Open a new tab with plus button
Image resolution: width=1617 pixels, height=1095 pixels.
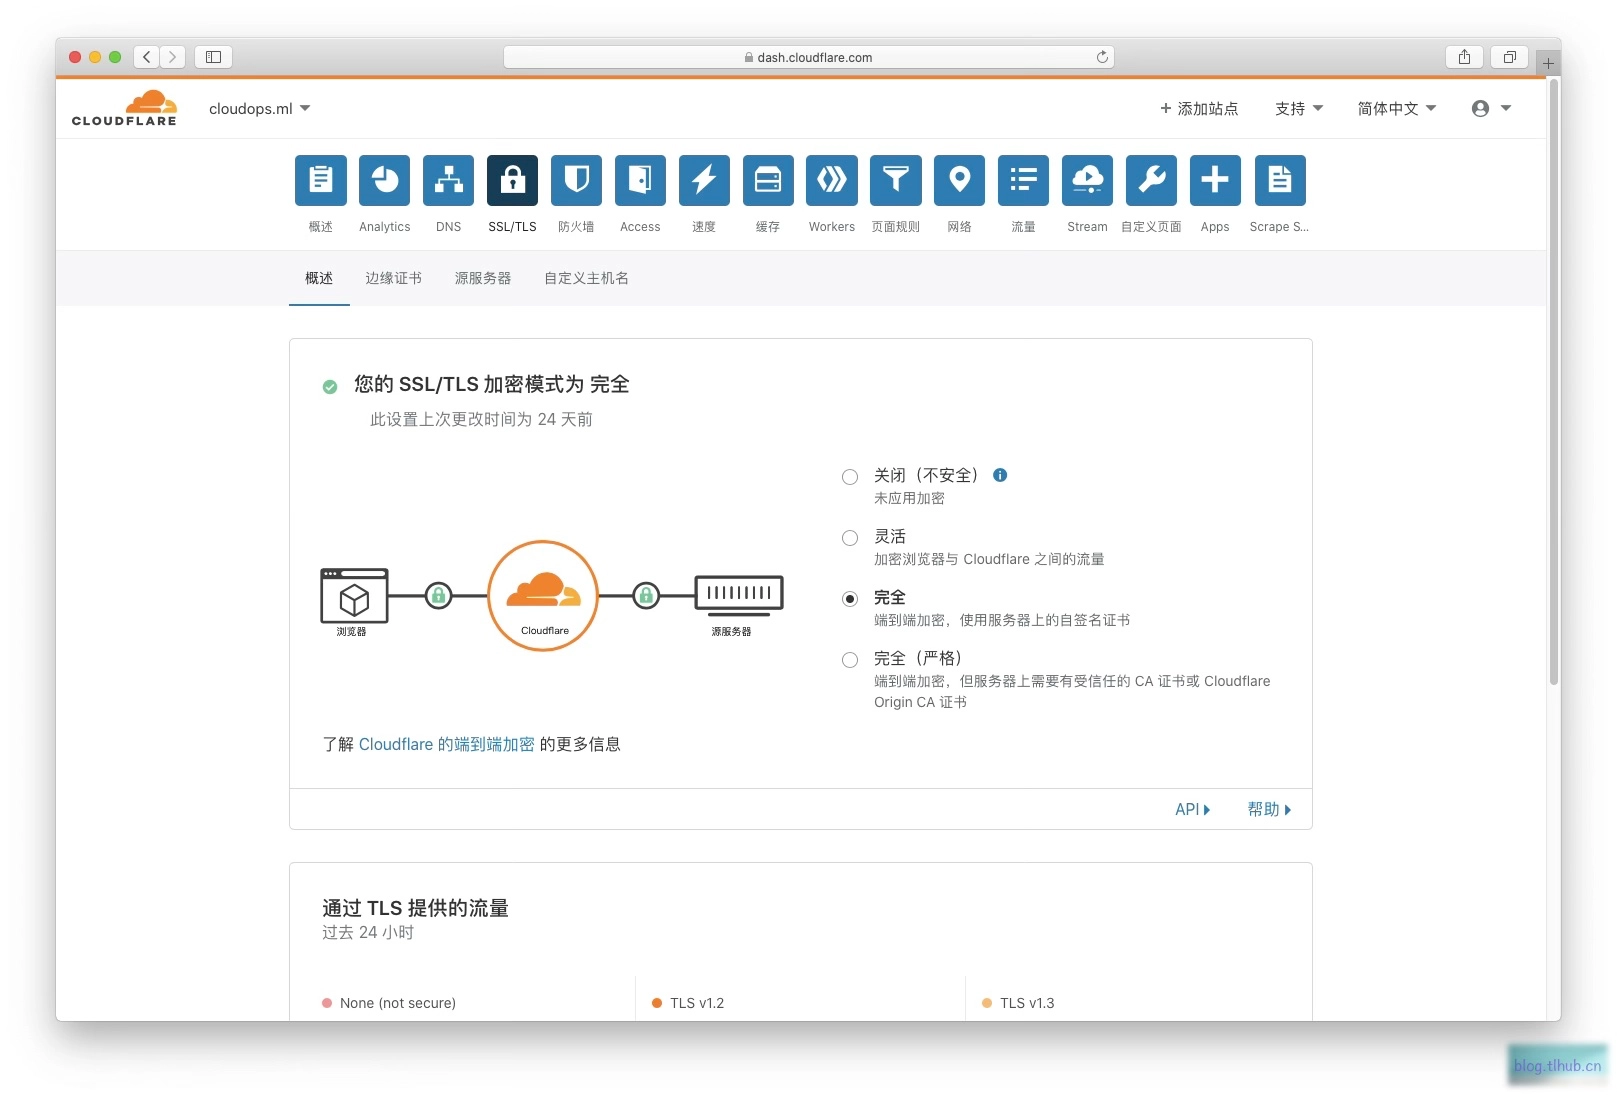coord(1548,63)
